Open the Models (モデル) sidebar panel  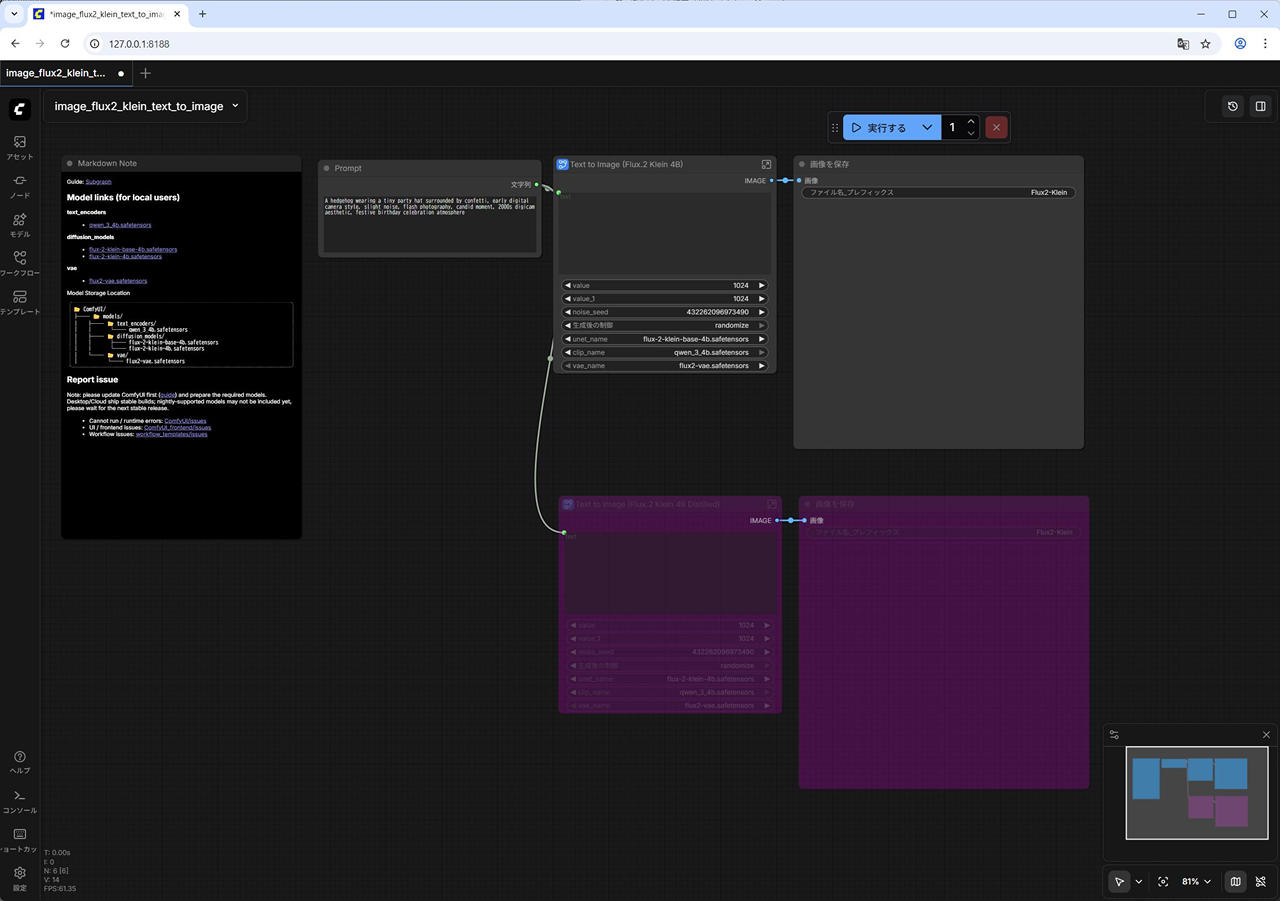(19, 224)
